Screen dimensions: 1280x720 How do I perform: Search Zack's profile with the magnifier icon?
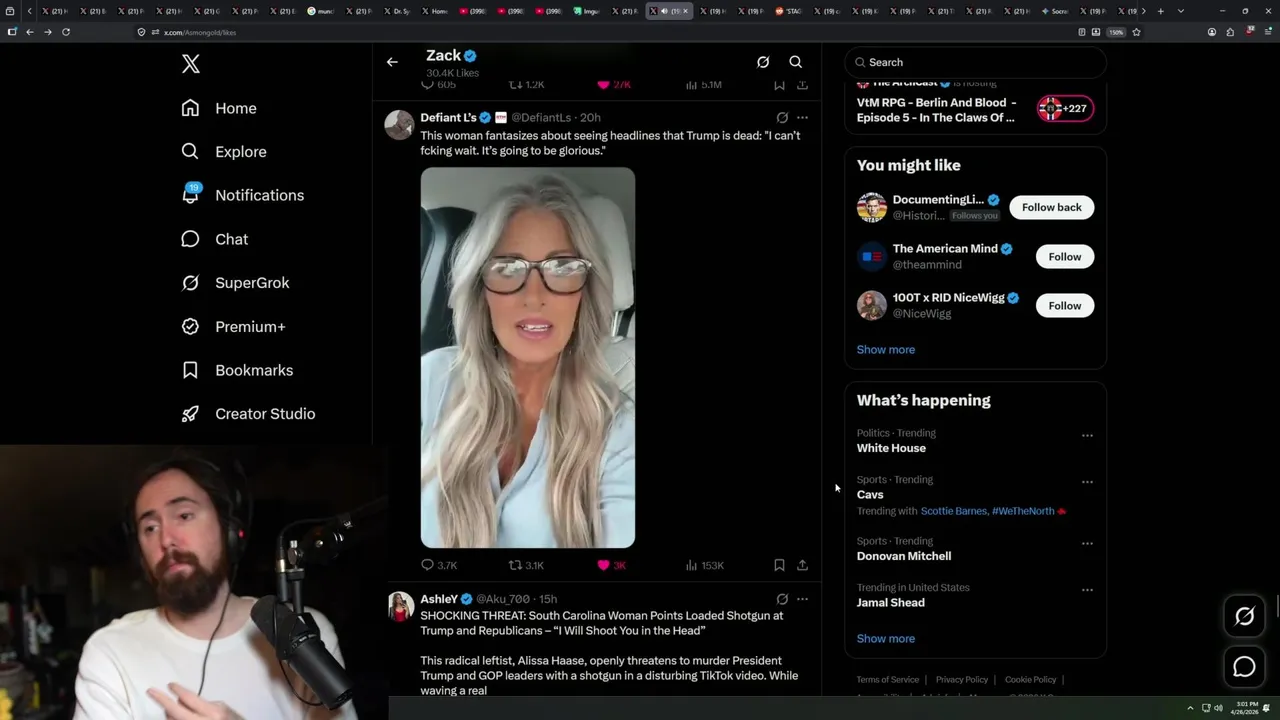pyautogui.click(x=796, y=62)
